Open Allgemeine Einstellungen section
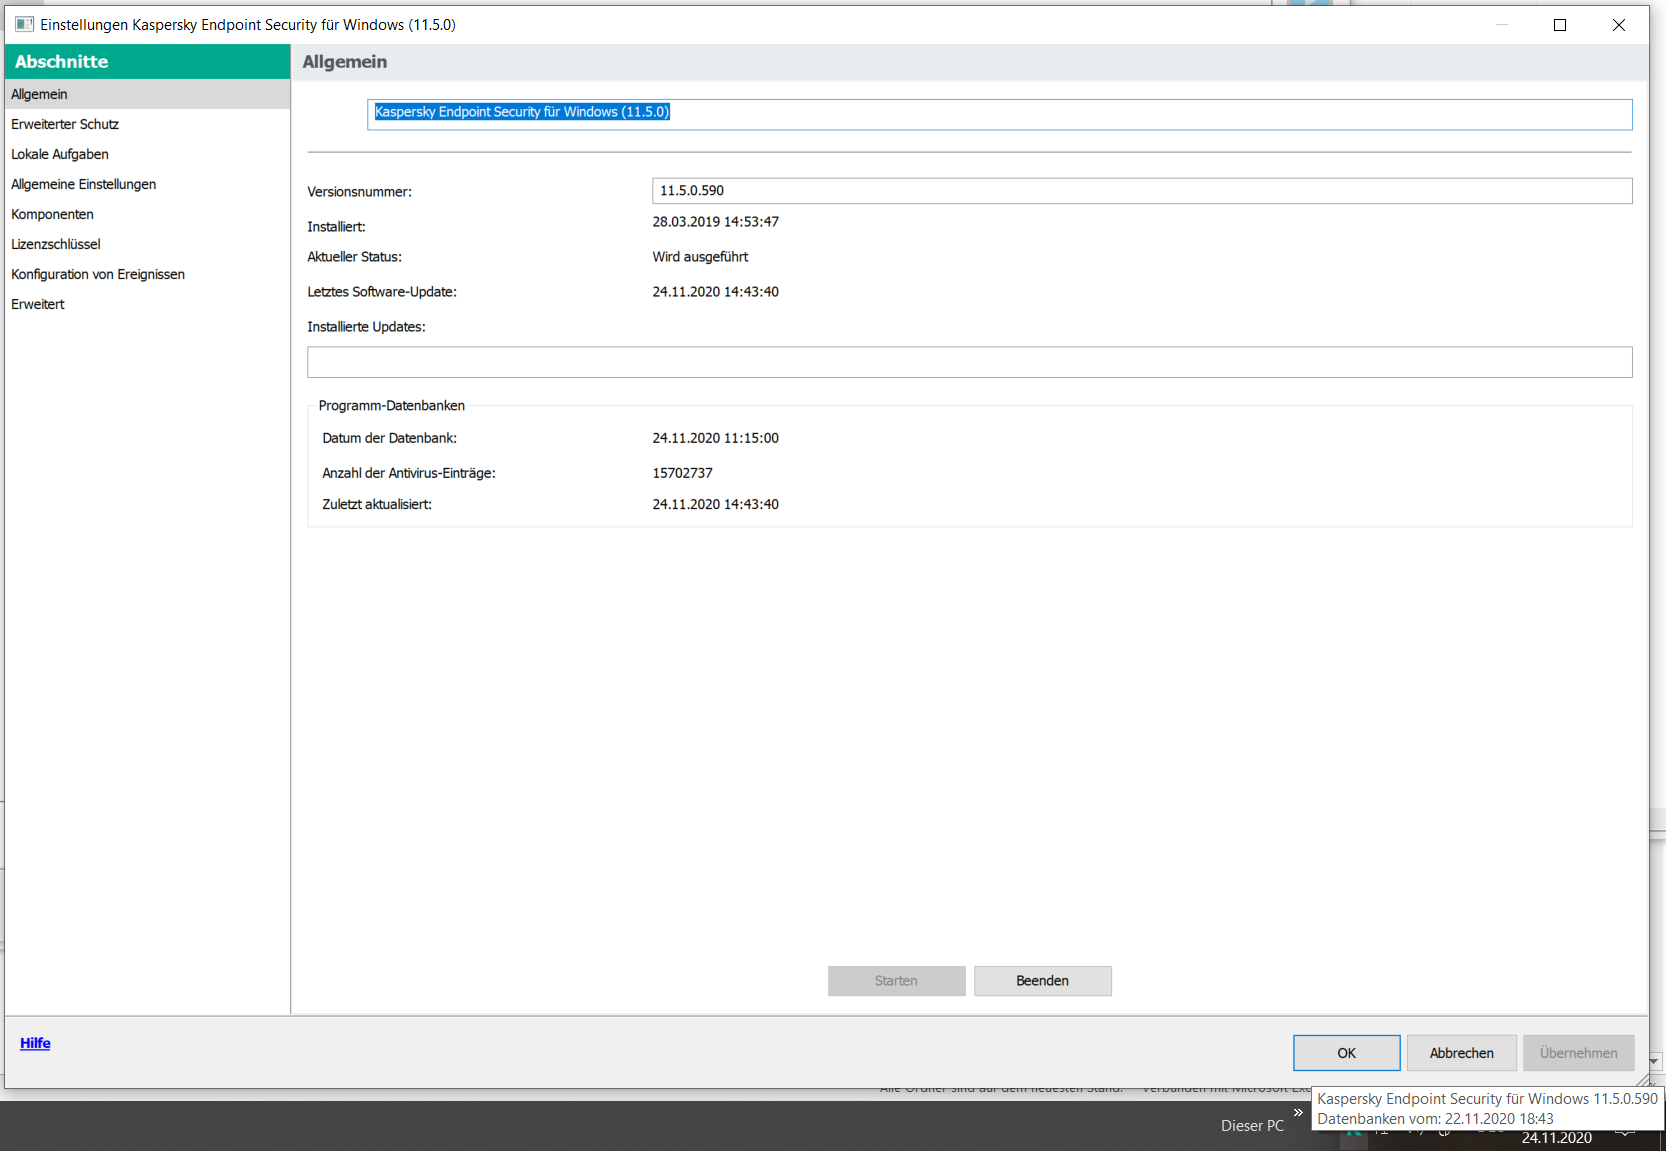Image resolution: width=1666 pixels, height=1151 pixels. 147,184
